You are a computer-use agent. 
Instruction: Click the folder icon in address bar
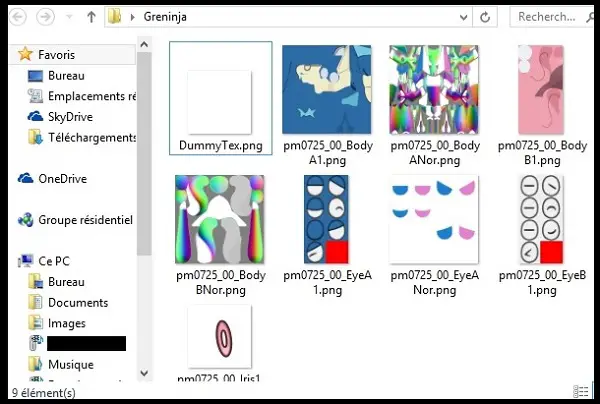(x=114, y=17)
